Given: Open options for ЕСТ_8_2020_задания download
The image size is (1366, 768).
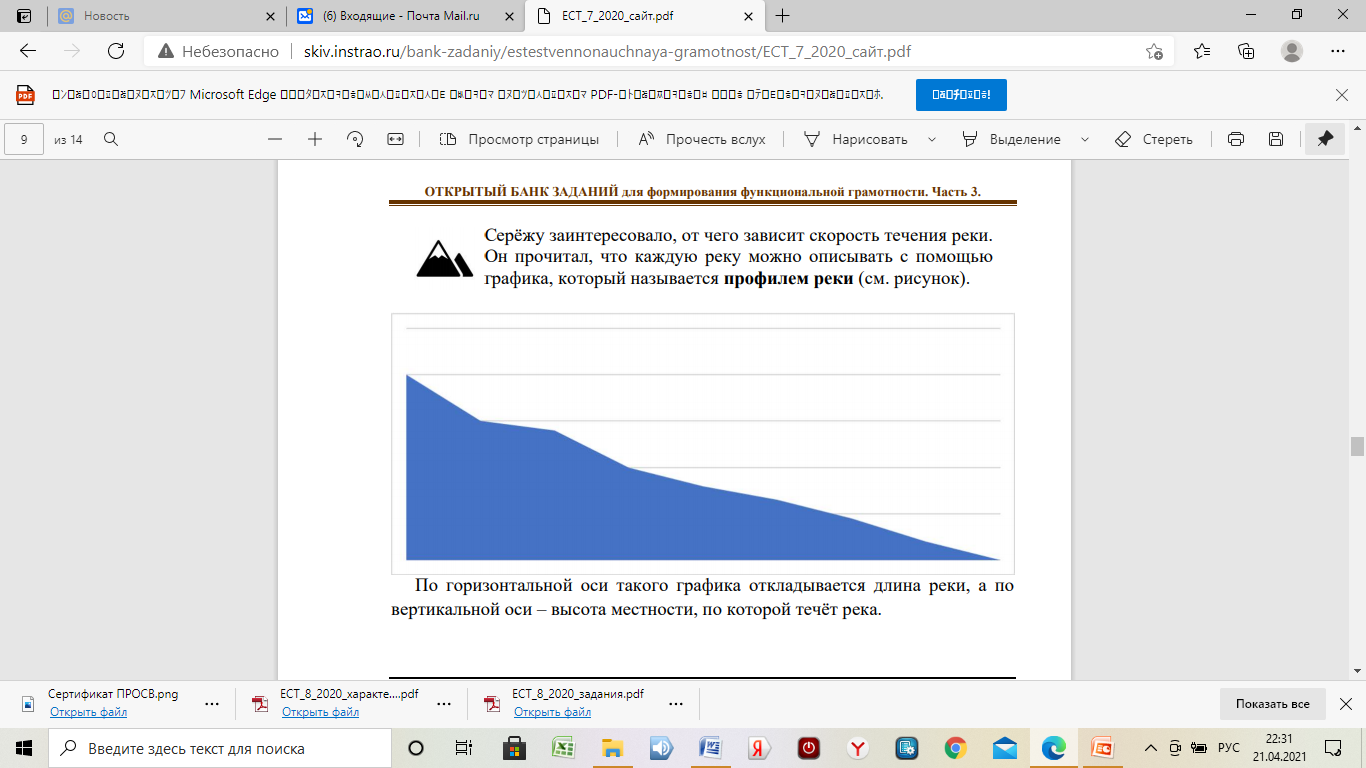Looking at the screenshot, I should pos(676,703).
